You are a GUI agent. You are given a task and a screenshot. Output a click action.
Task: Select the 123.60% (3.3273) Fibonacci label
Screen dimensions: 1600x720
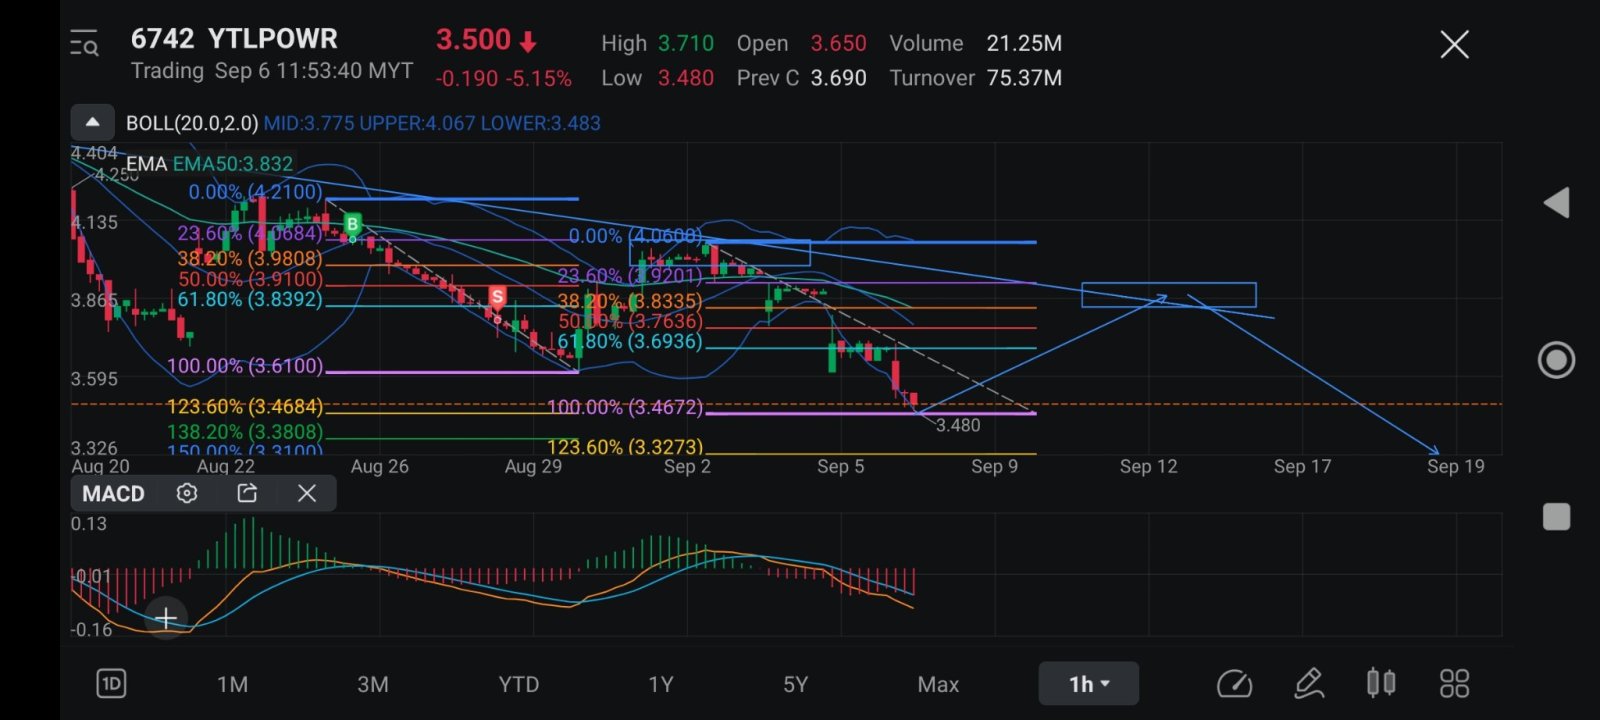coord(625,447)
